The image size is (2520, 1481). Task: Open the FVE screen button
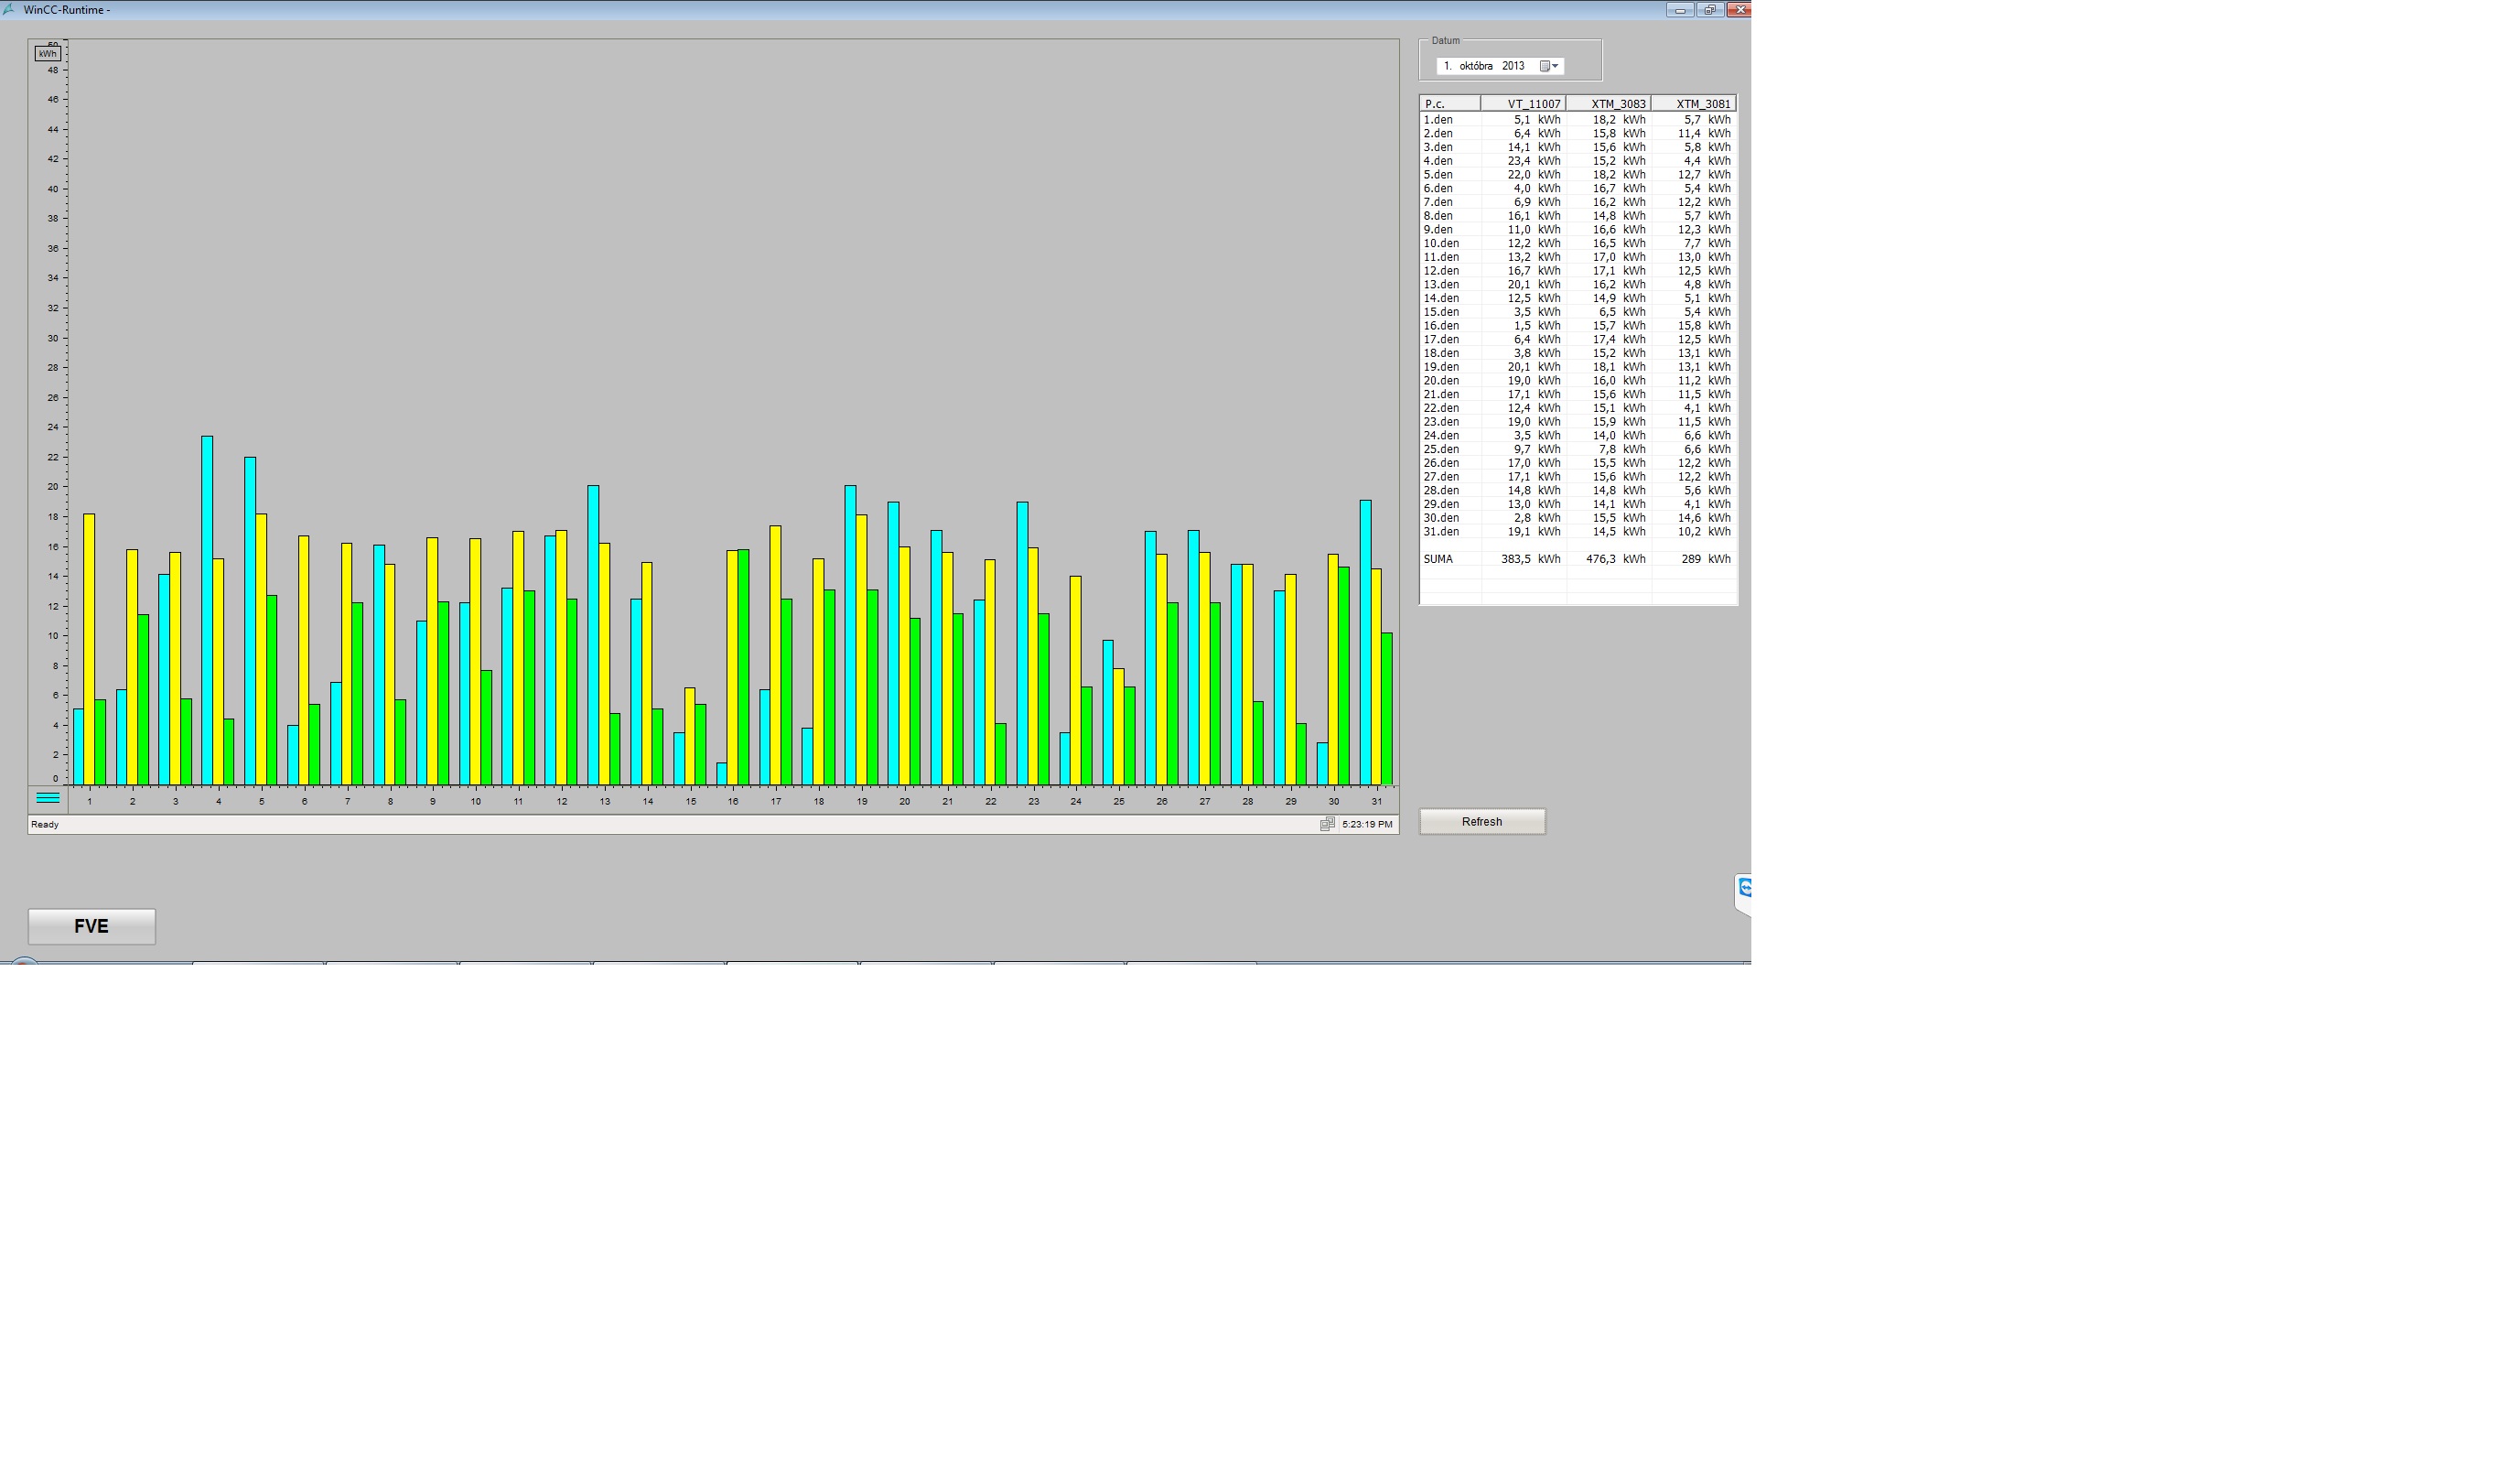(x=91, y=926)
